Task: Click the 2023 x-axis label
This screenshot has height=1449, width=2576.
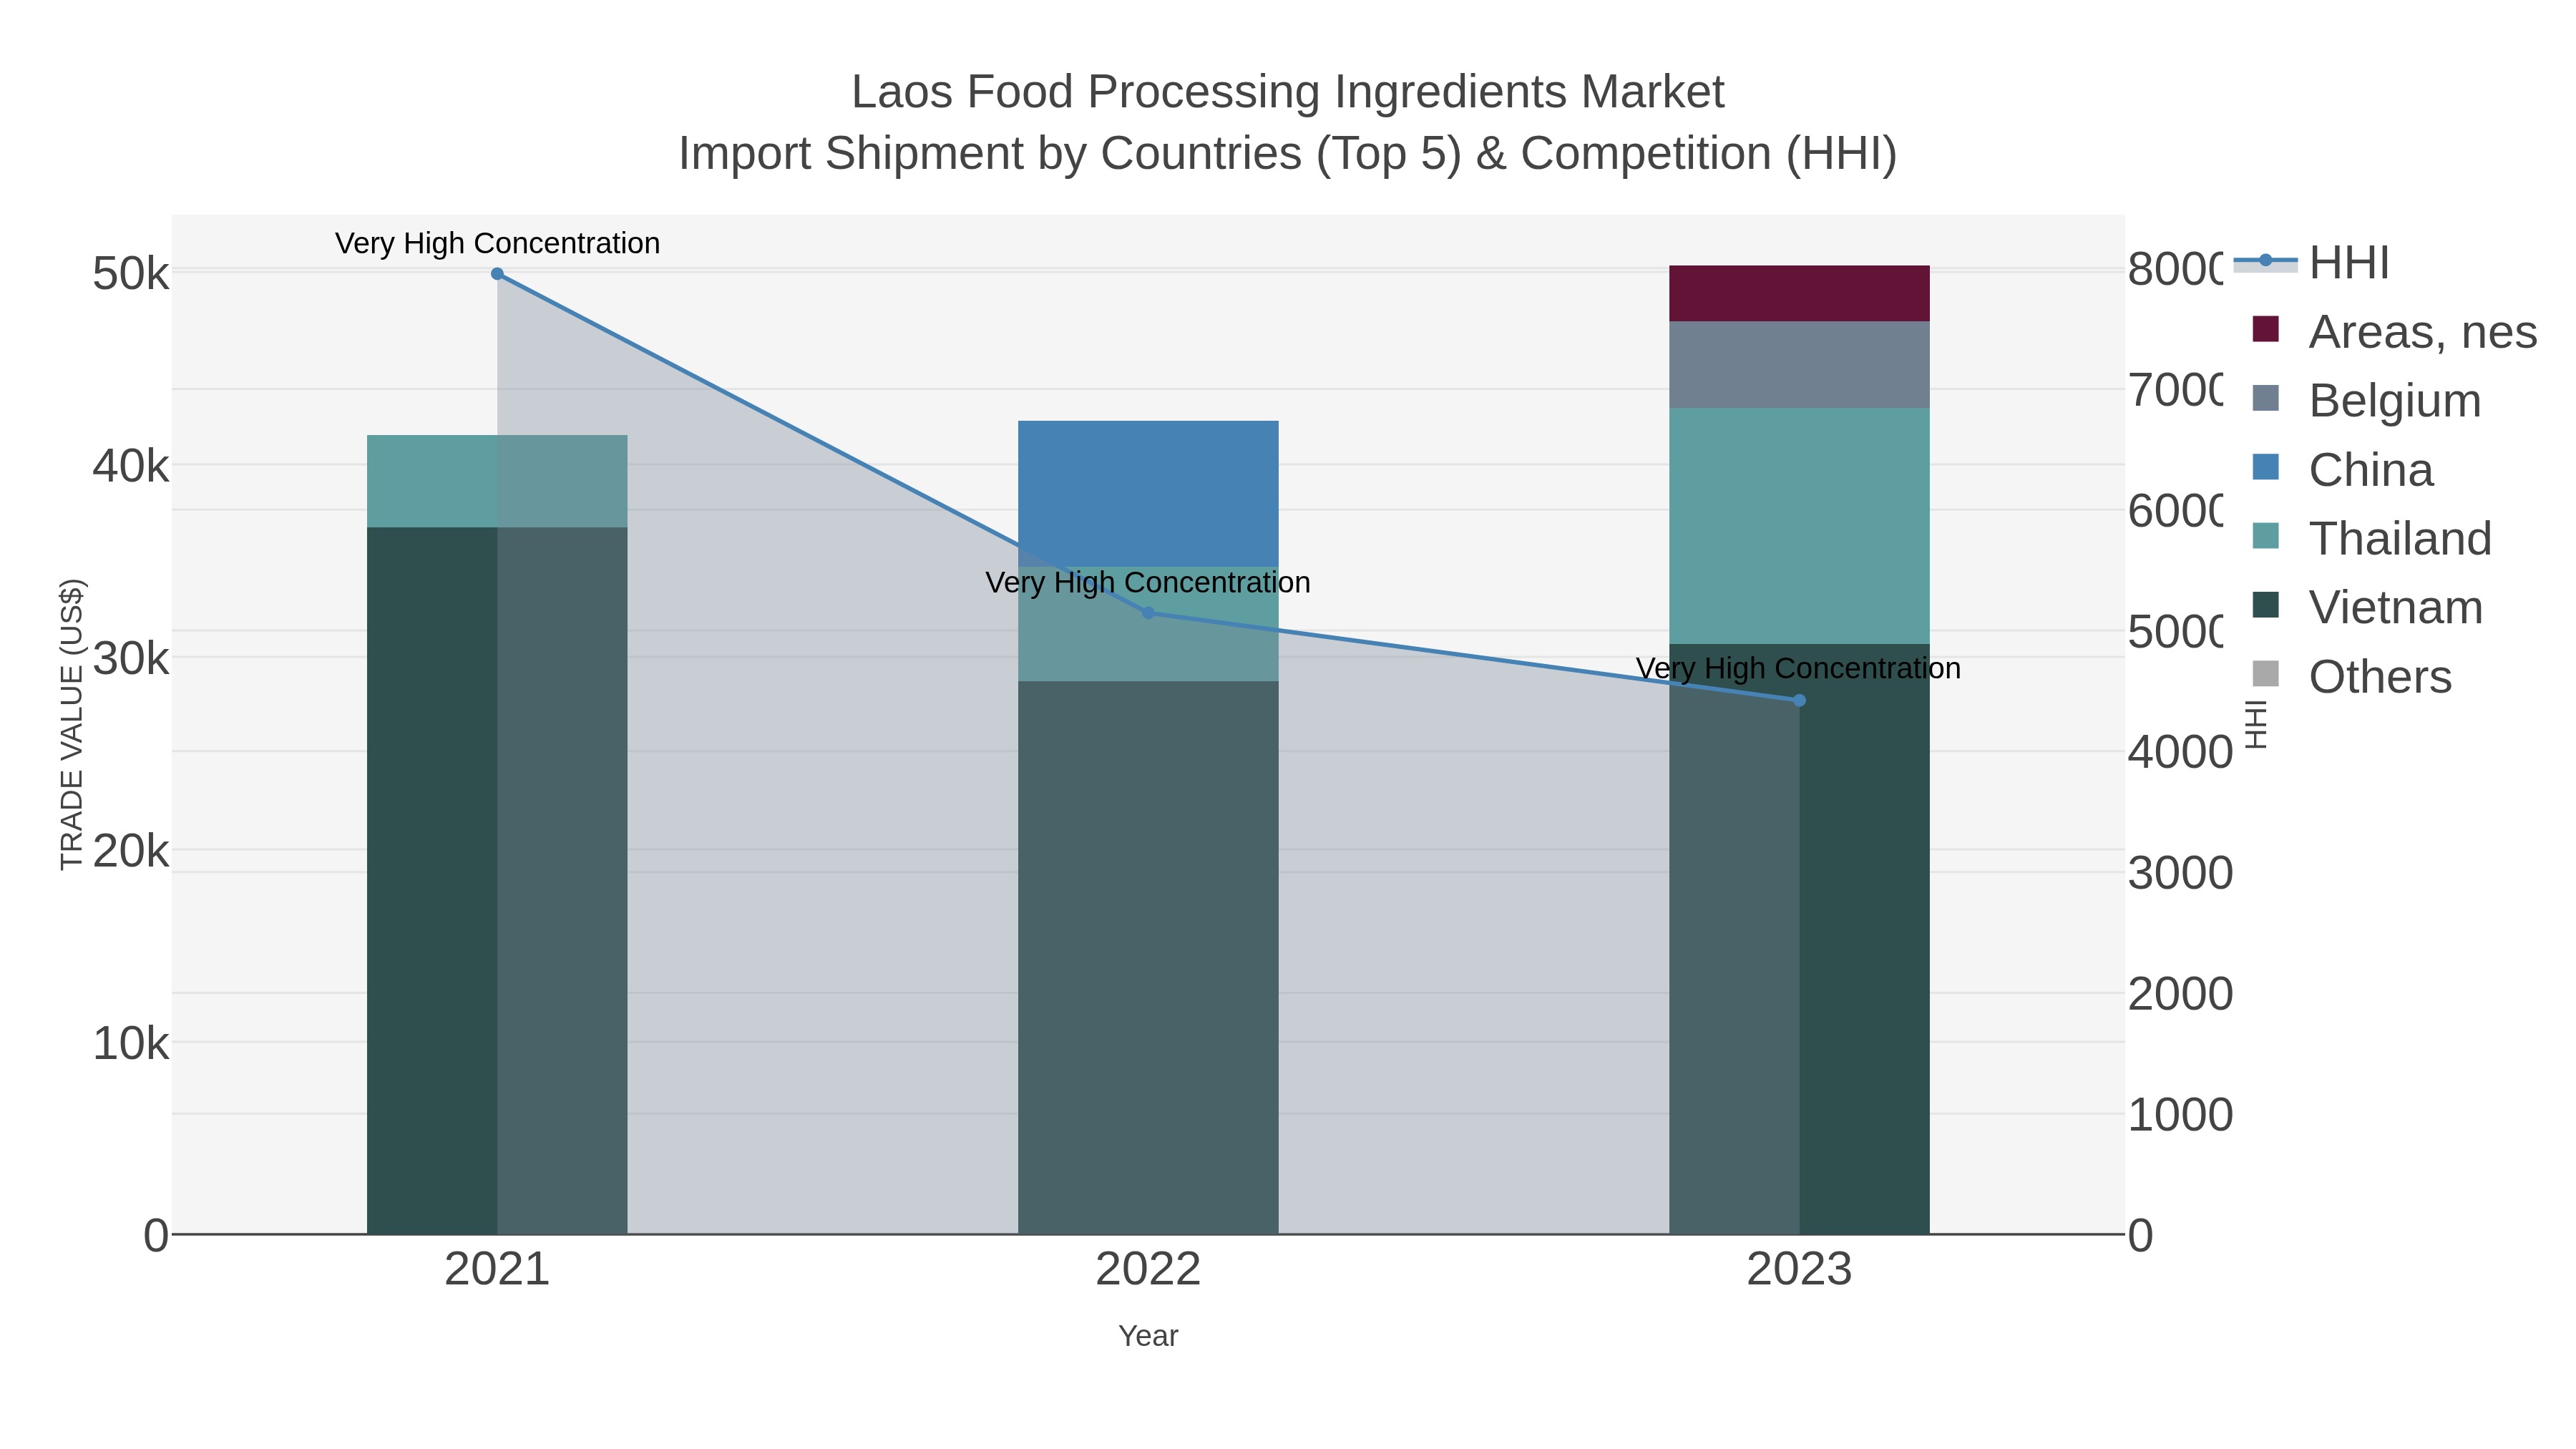Action: (1799, 1269)
